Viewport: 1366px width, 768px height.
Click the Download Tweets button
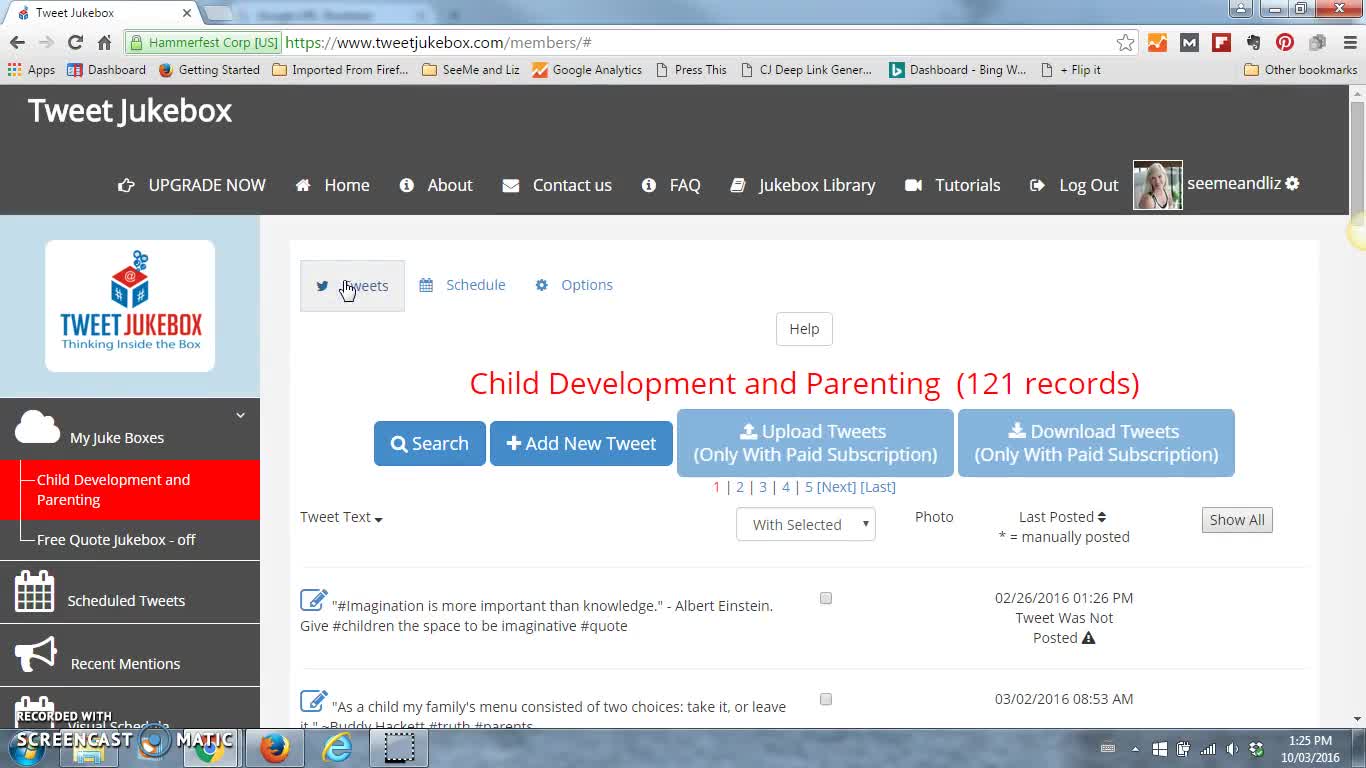[x=1096, y=443]
